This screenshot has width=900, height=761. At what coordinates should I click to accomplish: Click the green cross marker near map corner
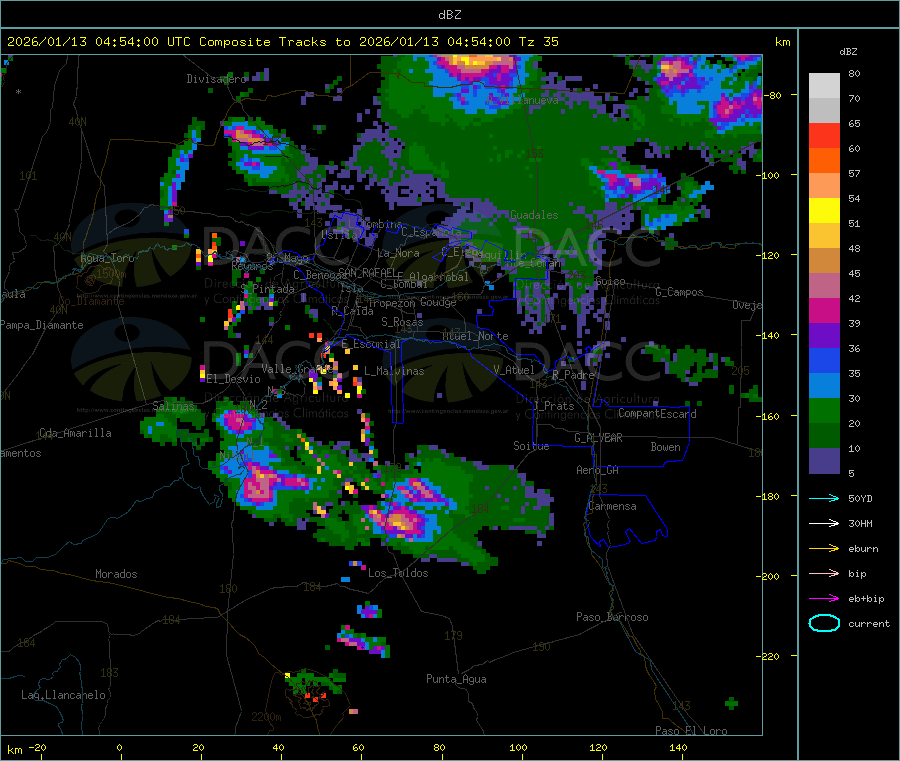(731, 703)
